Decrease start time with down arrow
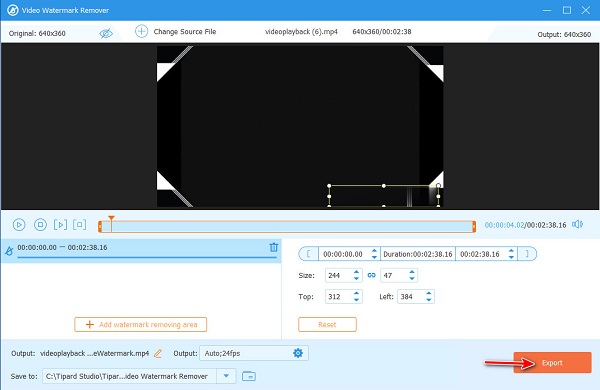600x390 pixels. (x=374, y=257)
